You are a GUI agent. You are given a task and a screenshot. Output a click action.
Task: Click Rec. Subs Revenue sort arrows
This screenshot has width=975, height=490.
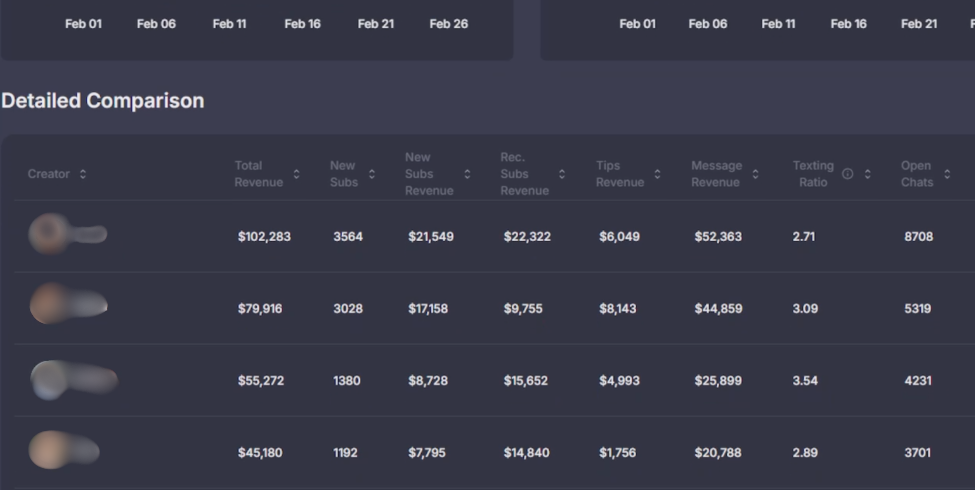[562, 174]
